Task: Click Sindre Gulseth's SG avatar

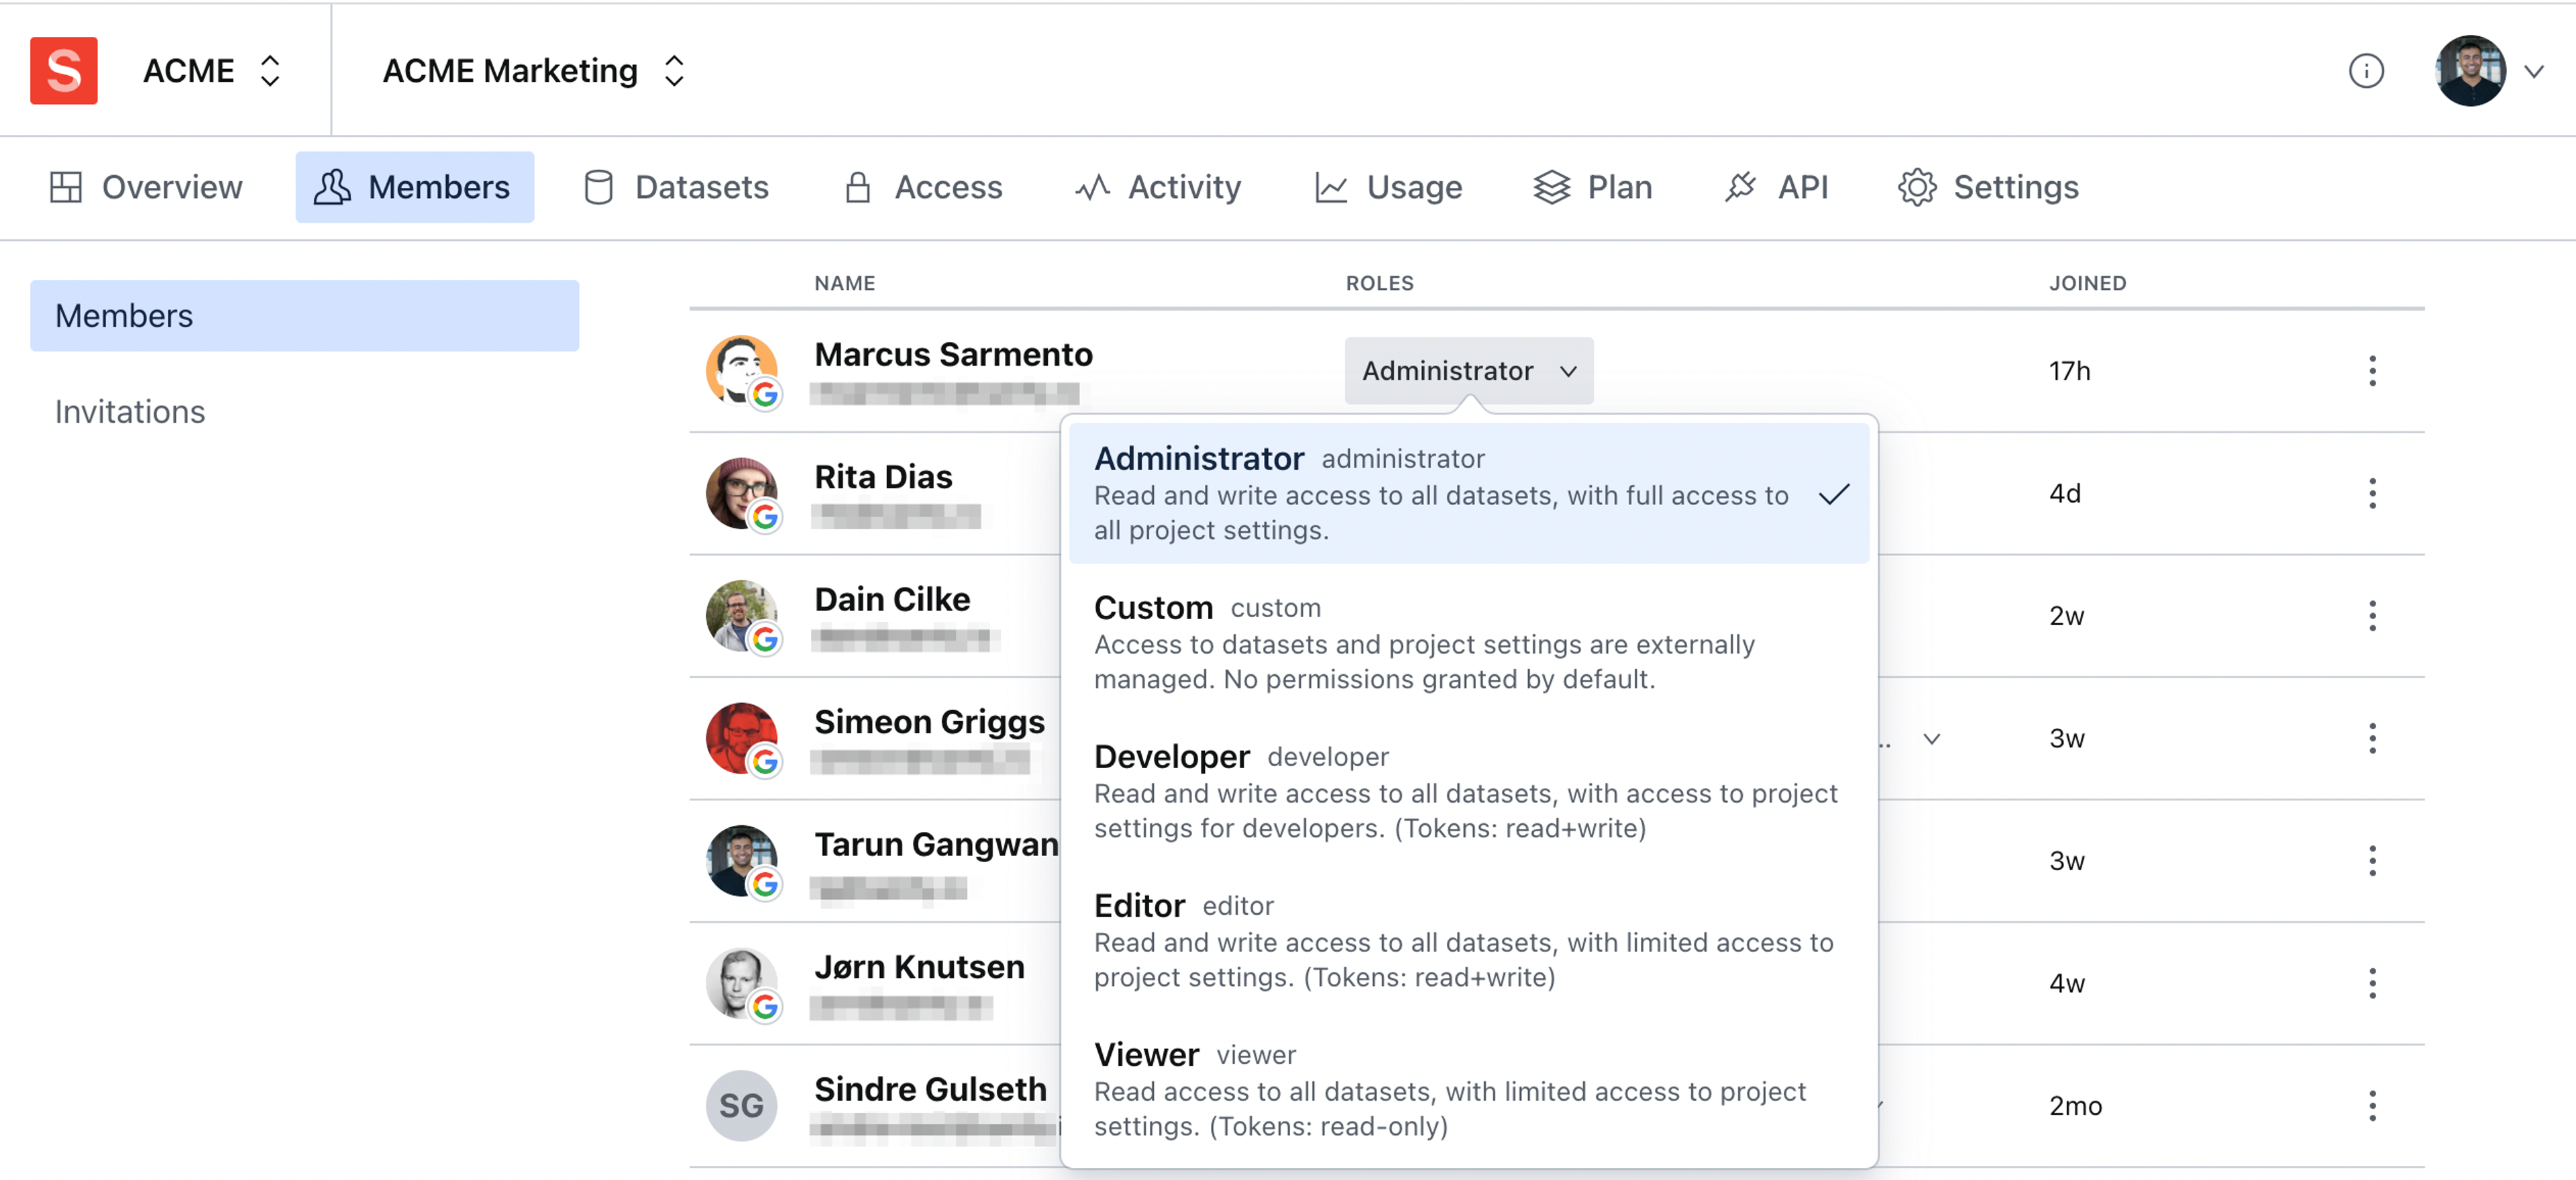Action: pos(741,1105)
